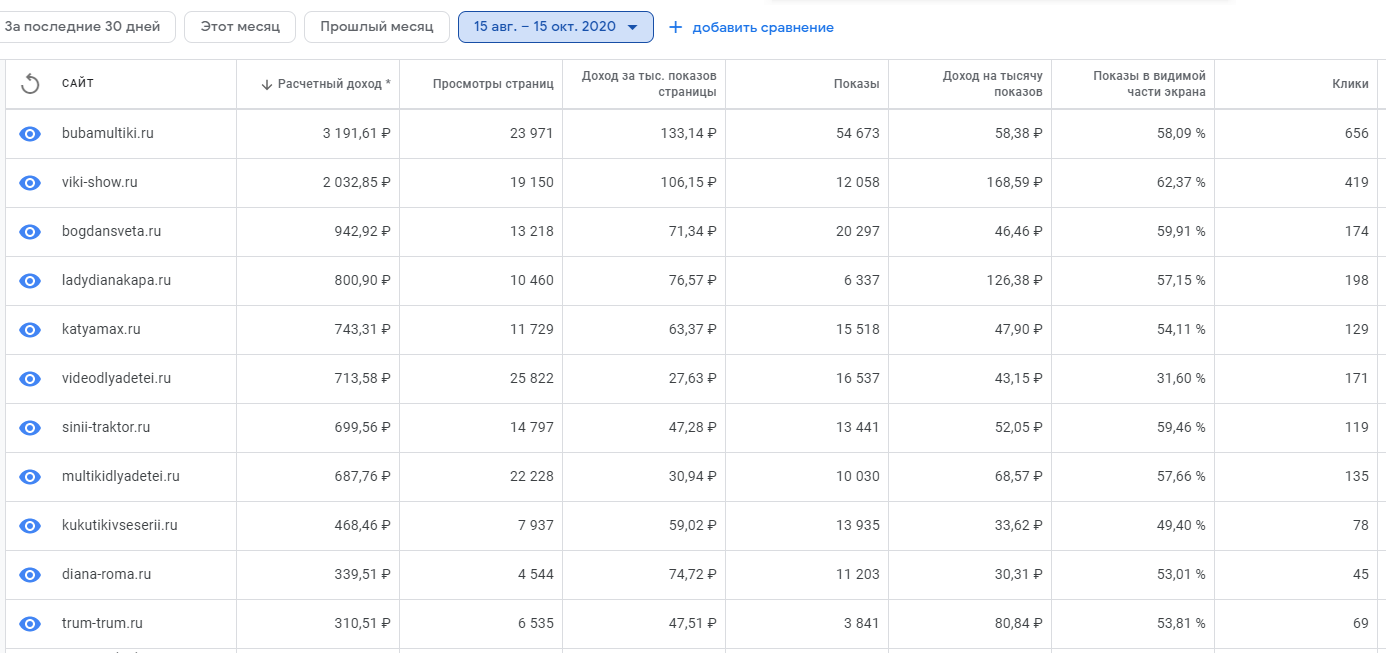Select the Прошлый месяц range
The width and height of the screenshot is (1386, 653).
pyautogui.click(x=376, y=27)
